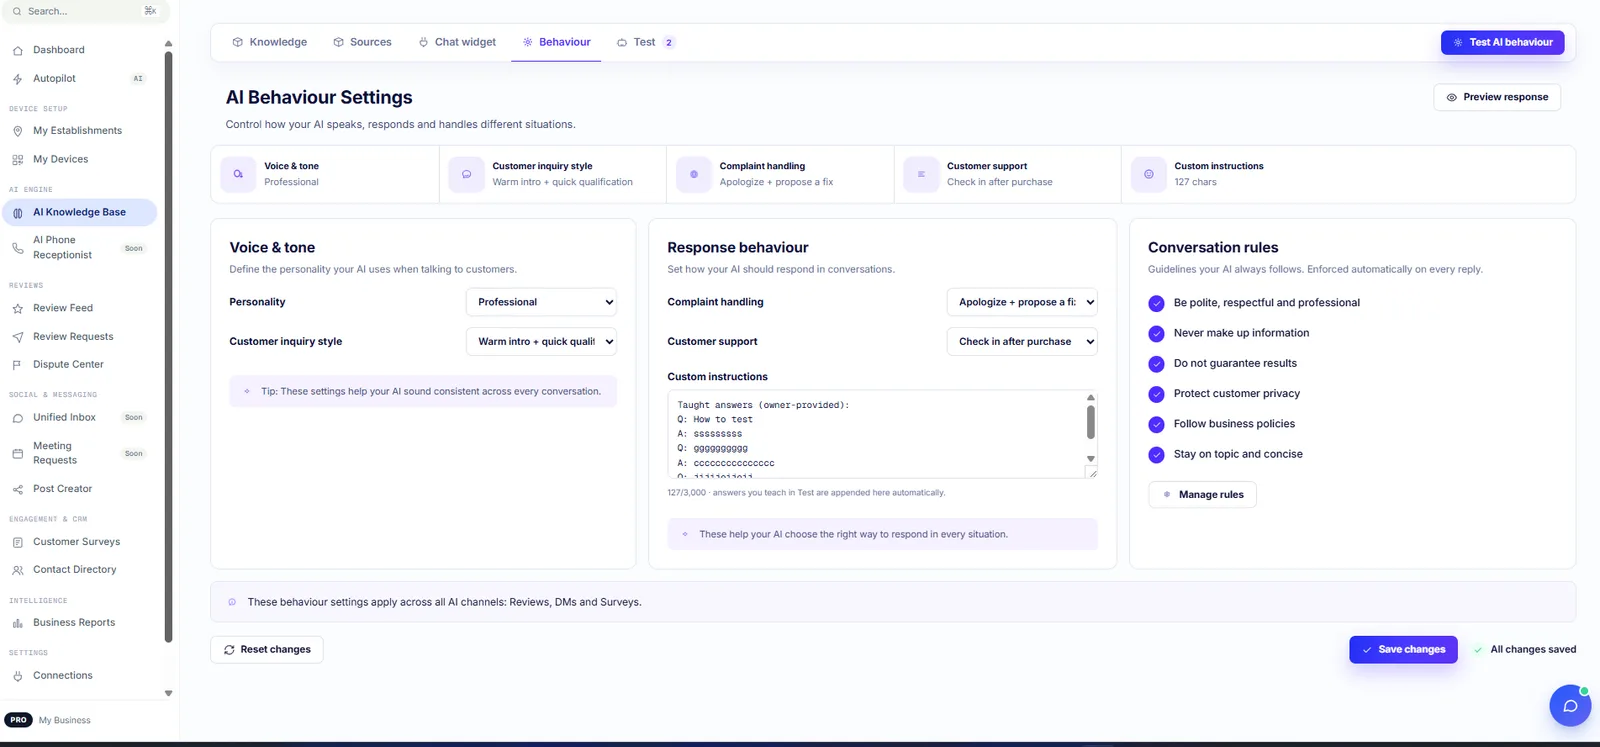Click the Contact Directory people icon

coord(18,570)
